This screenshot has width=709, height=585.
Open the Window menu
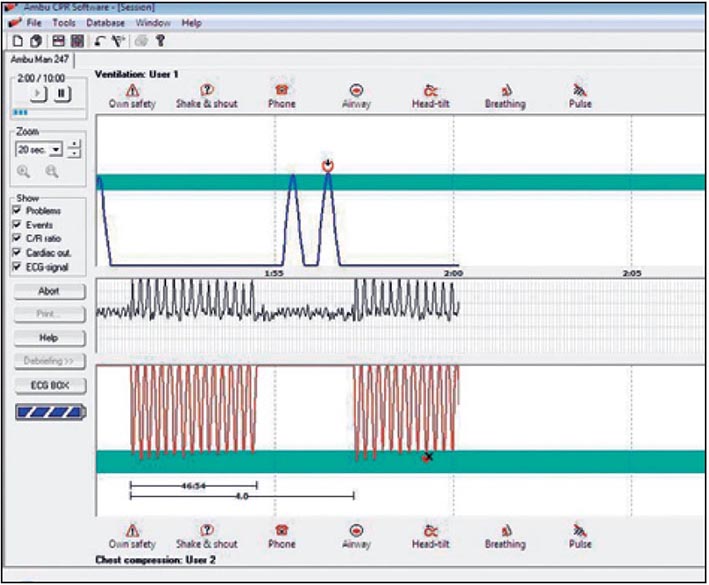click(153, 23)
